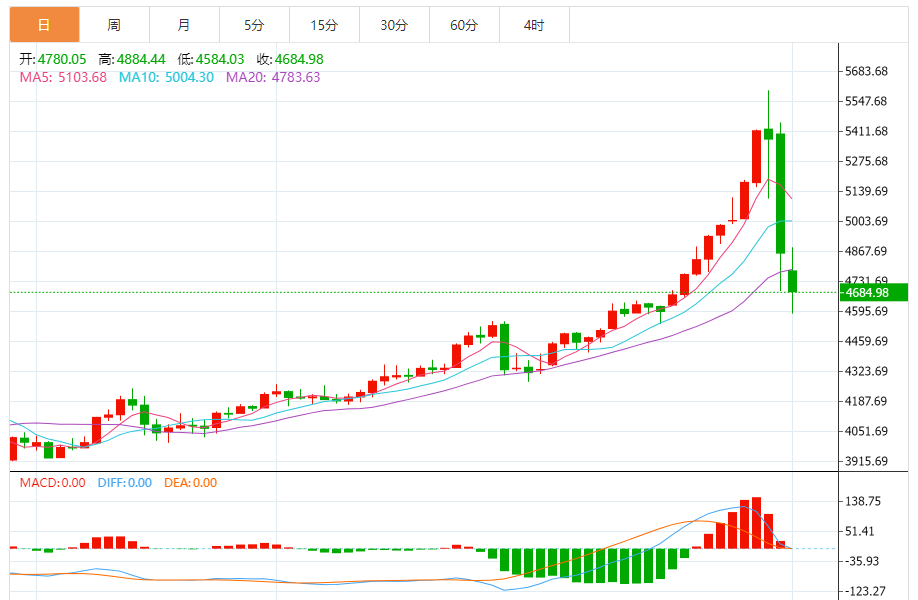Click the MA5: 5103.68 indicator label
This screenshot has width=918, height=600.
click(63, 77)
